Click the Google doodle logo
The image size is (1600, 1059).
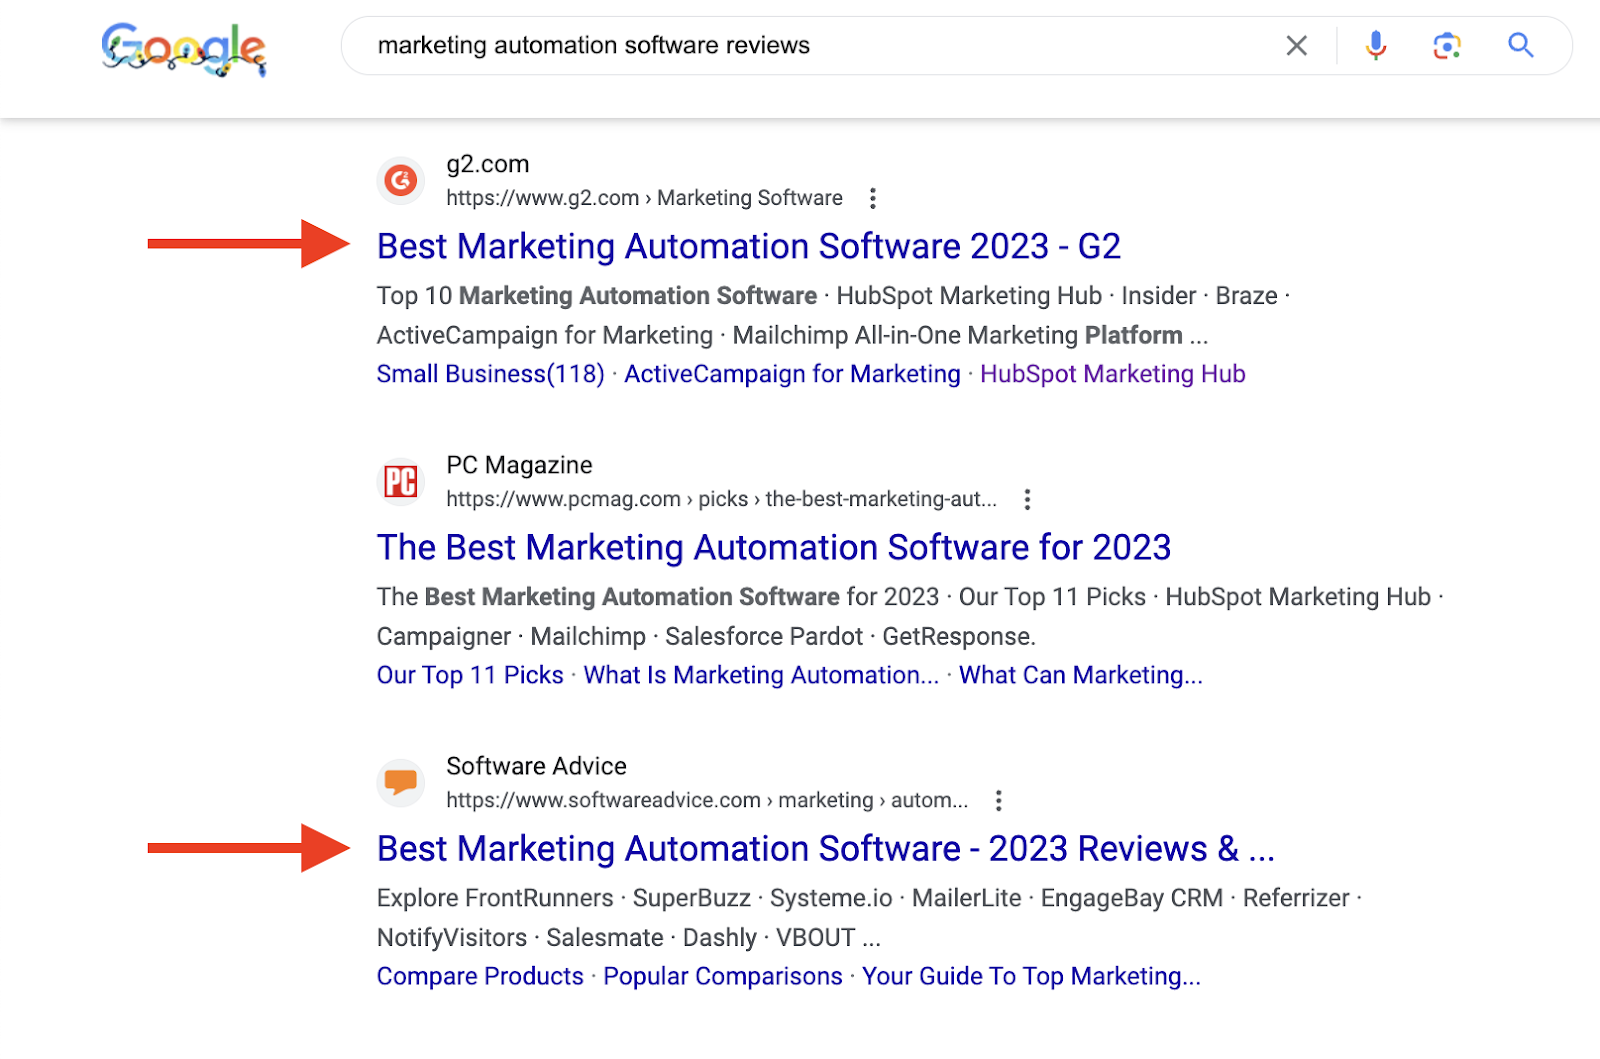[184, 48]
